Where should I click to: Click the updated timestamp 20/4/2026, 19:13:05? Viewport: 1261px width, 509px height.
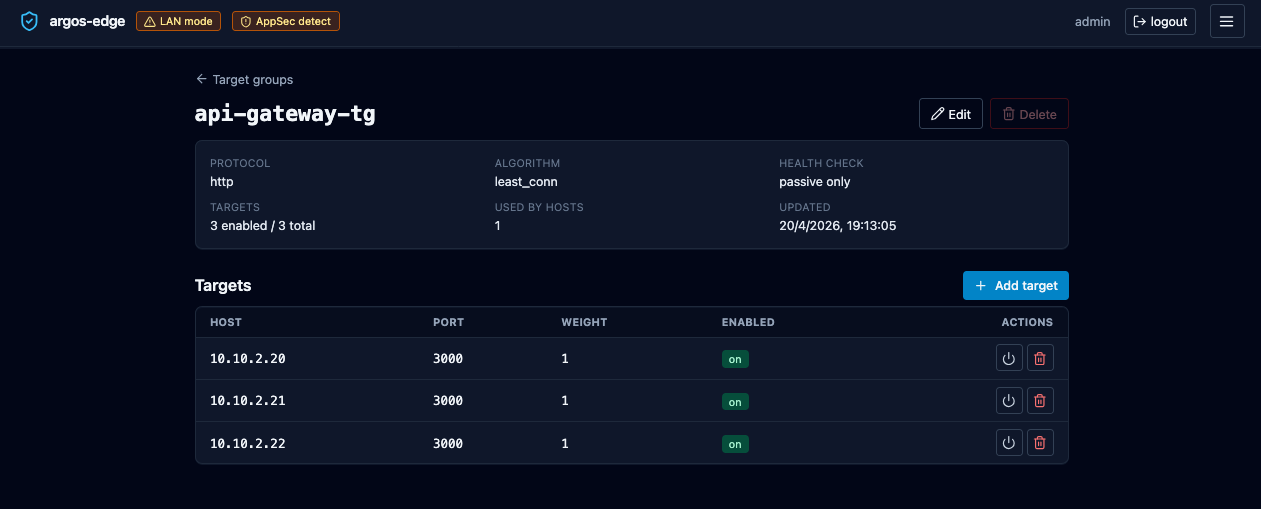[838, 226]
